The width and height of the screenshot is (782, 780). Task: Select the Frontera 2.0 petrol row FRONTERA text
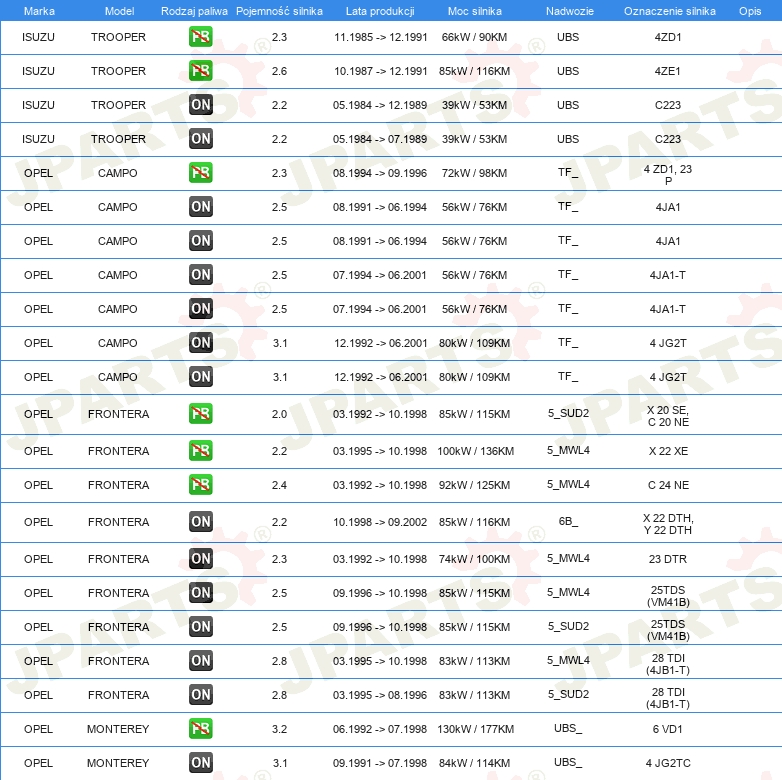[118, 414]
